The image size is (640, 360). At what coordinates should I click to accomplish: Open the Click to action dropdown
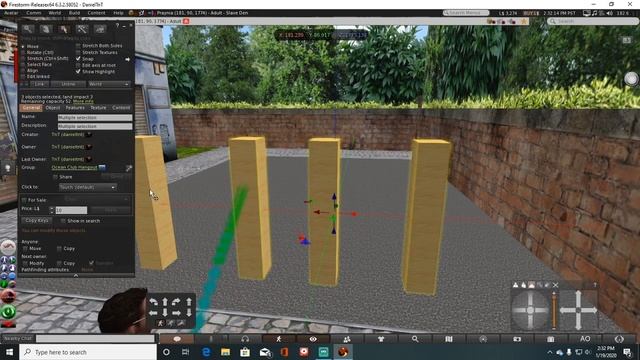click(88, 187)
